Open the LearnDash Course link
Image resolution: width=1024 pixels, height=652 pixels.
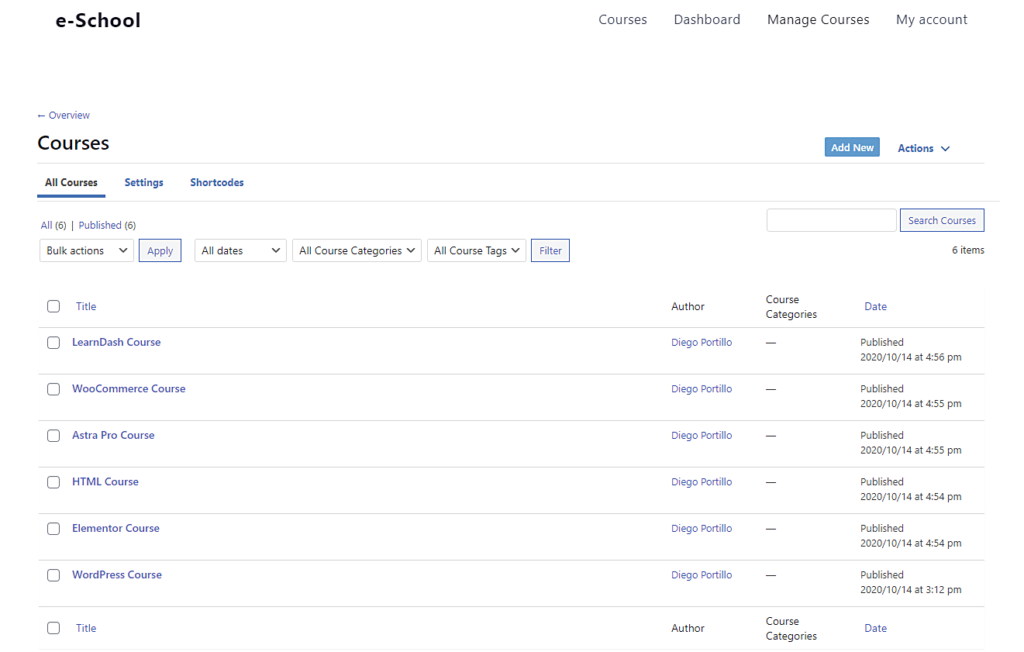coord(116,342)
